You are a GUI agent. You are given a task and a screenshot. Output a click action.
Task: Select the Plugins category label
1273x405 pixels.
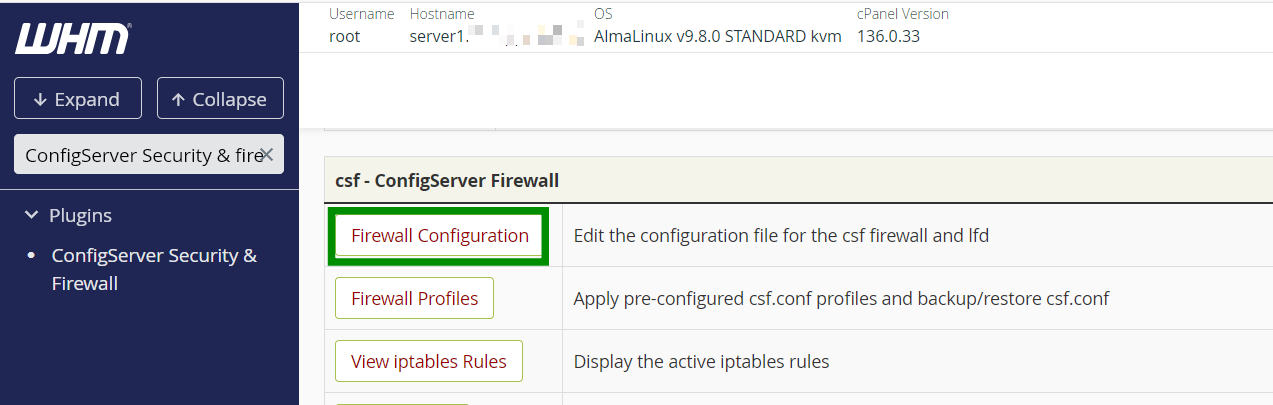81,215
